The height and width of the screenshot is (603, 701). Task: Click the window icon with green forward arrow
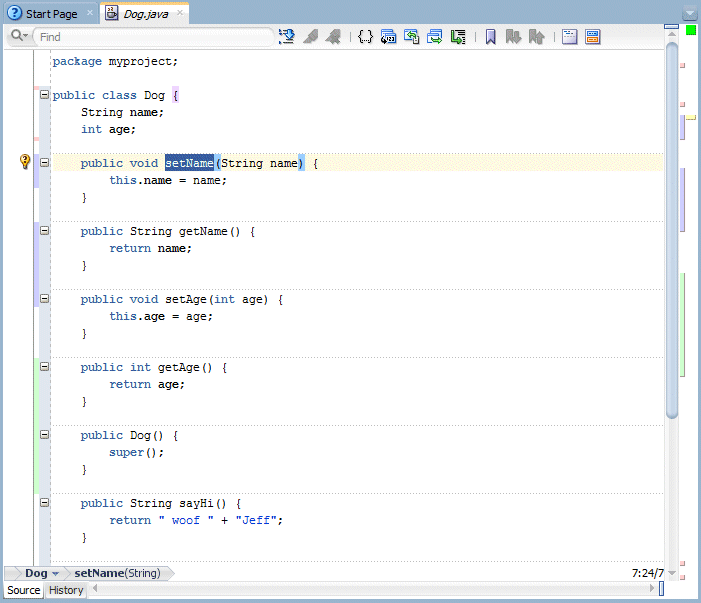point(435,37)
